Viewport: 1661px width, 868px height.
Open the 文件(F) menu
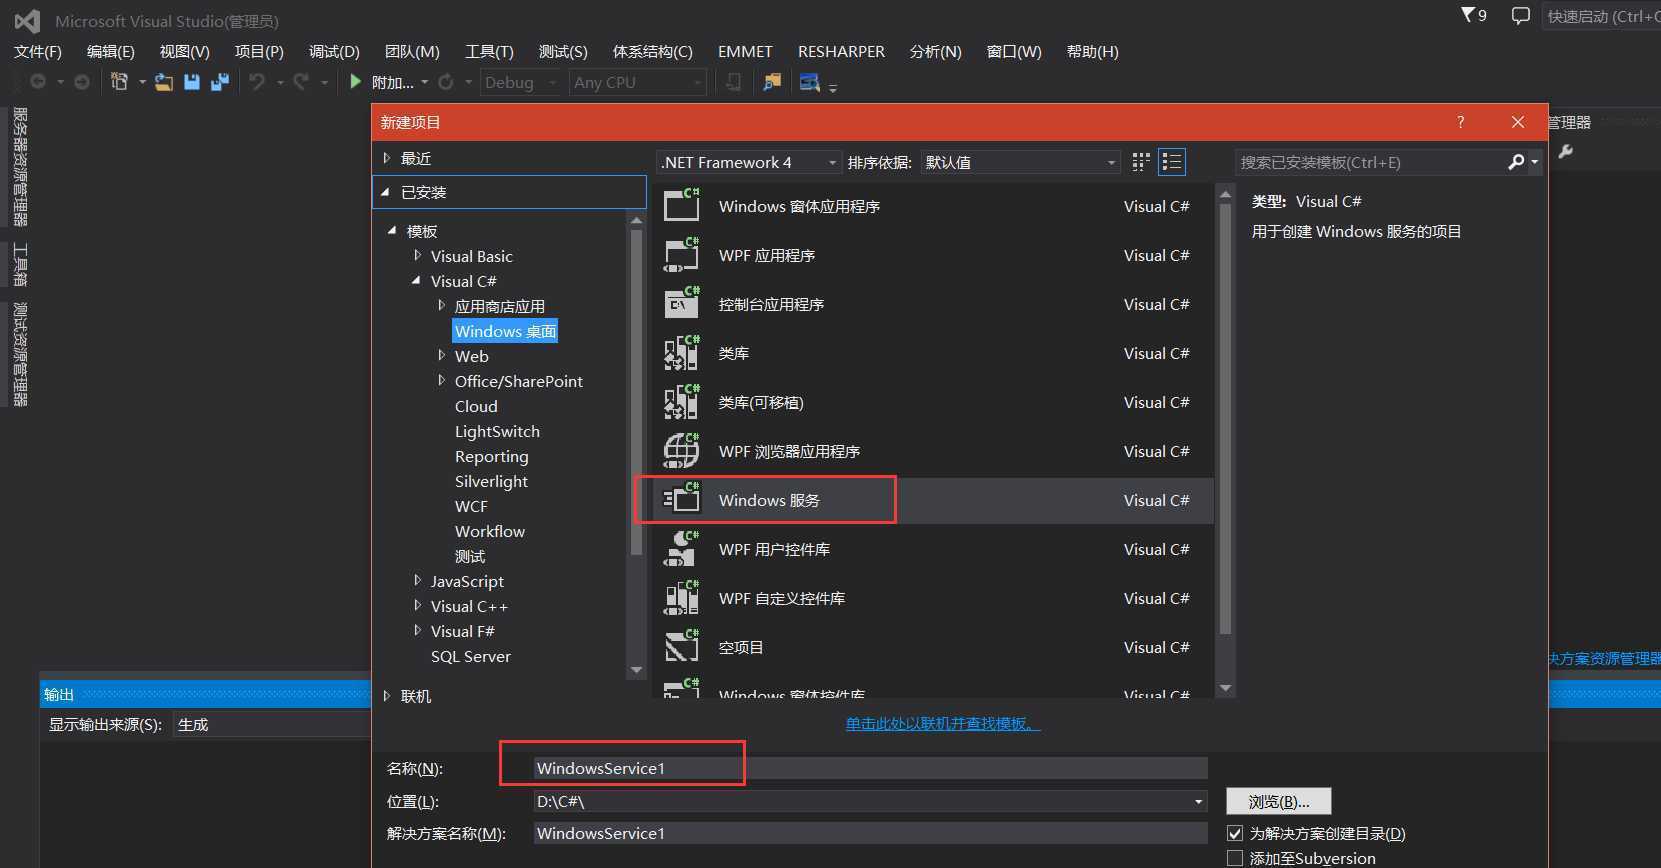tap(38, 52)
